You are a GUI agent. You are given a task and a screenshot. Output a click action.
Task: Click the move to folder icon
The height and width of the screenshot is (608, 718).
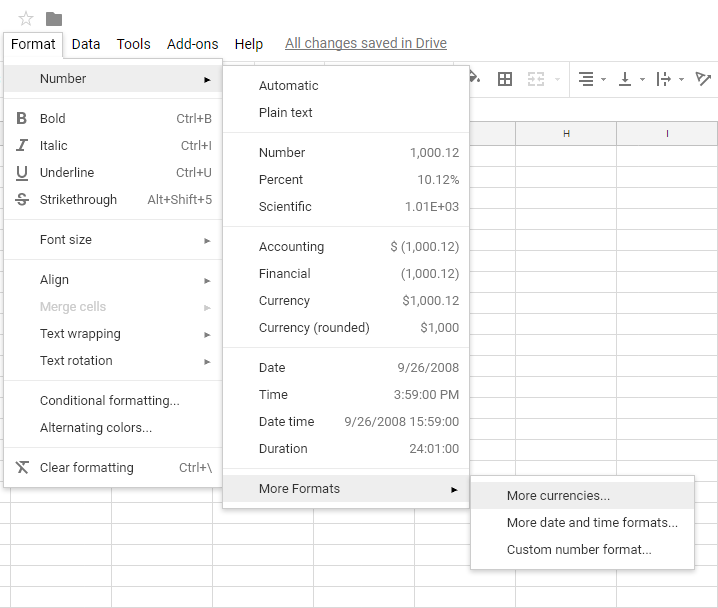point(54,19)
